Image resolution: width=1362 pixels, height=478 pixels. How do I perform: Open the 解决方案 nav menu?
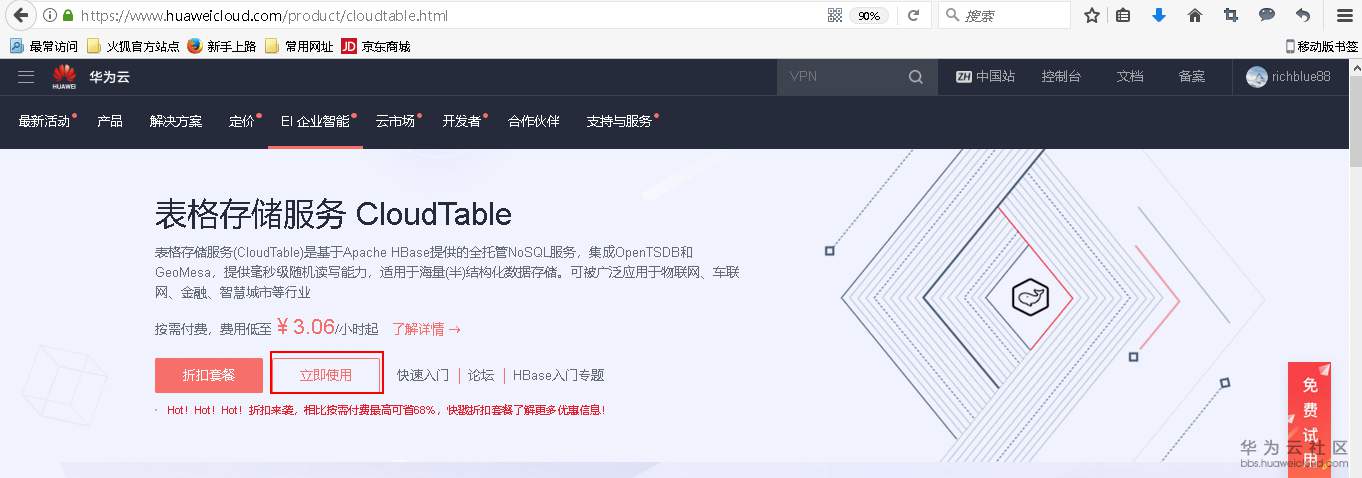[x=176, y=121]
